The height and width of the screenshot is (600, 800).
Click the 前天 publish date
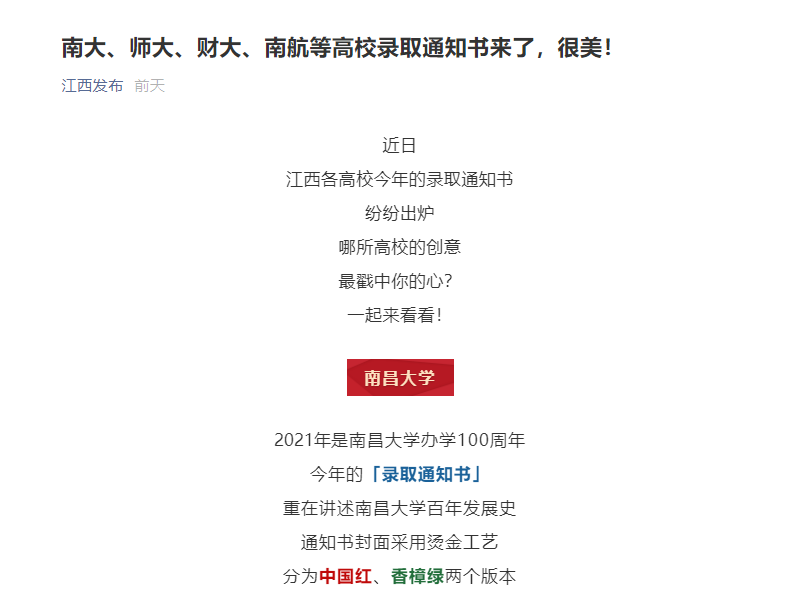[149, 86]
